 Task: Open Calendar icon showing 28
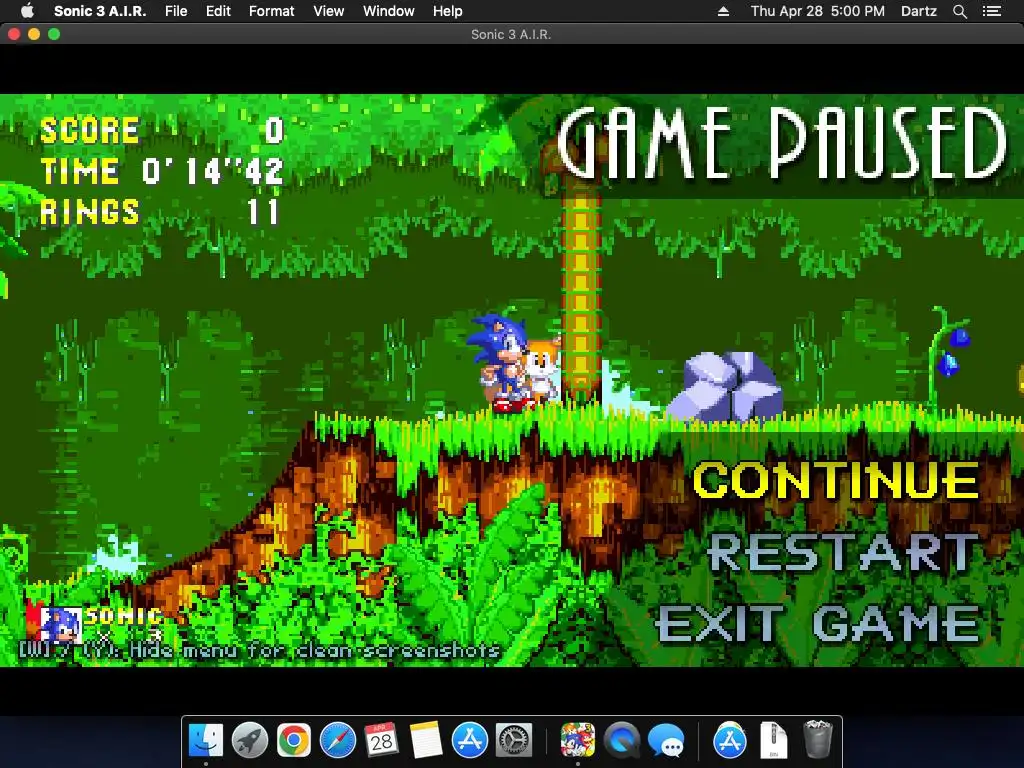tap(381, 740)
